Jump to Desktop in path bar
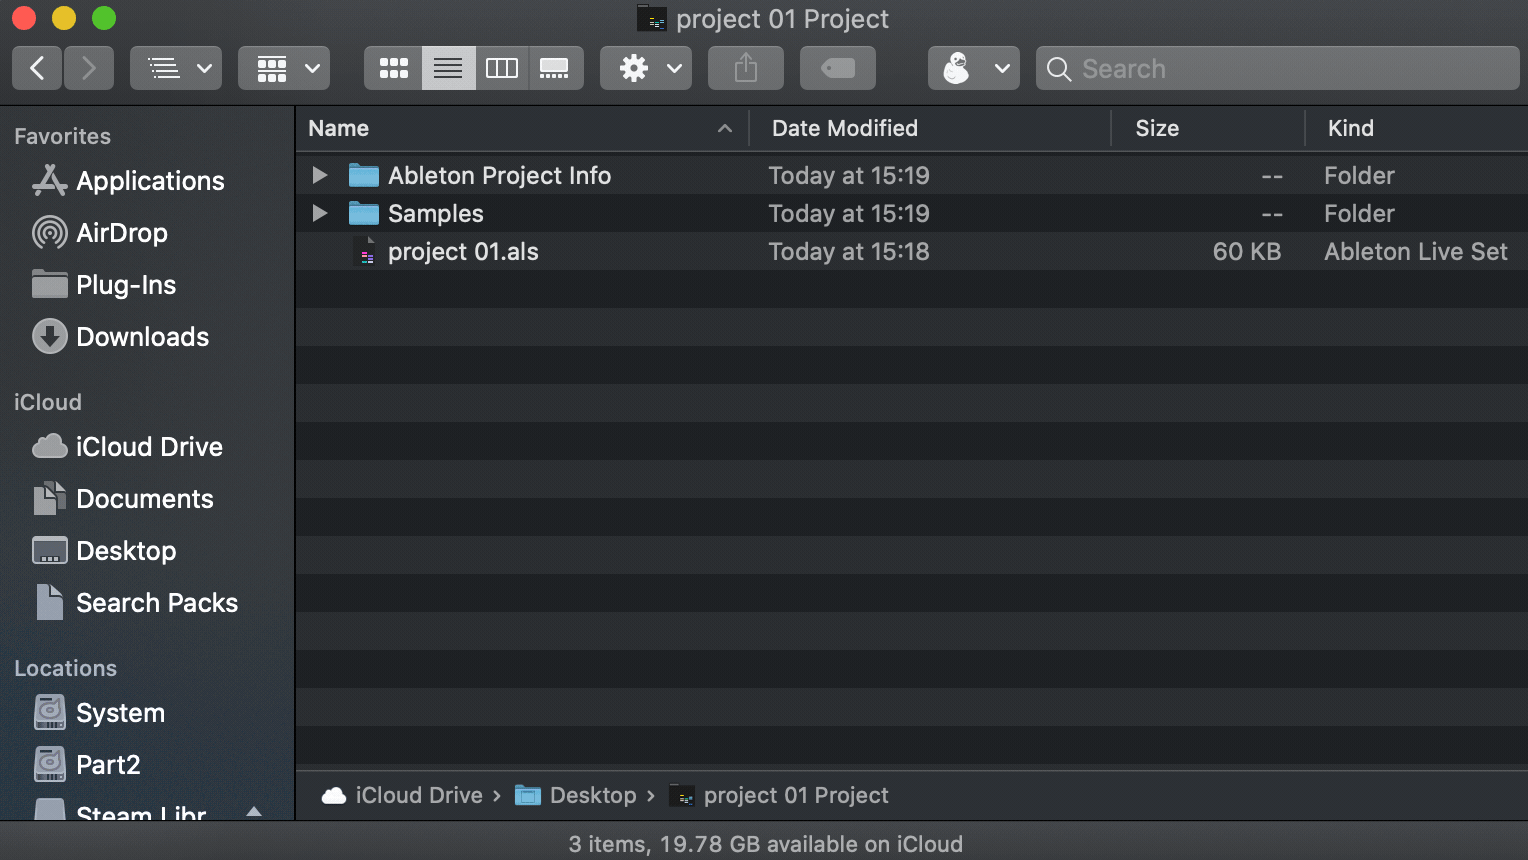This screenshot has height=860, width=1528. coord(592,795)
